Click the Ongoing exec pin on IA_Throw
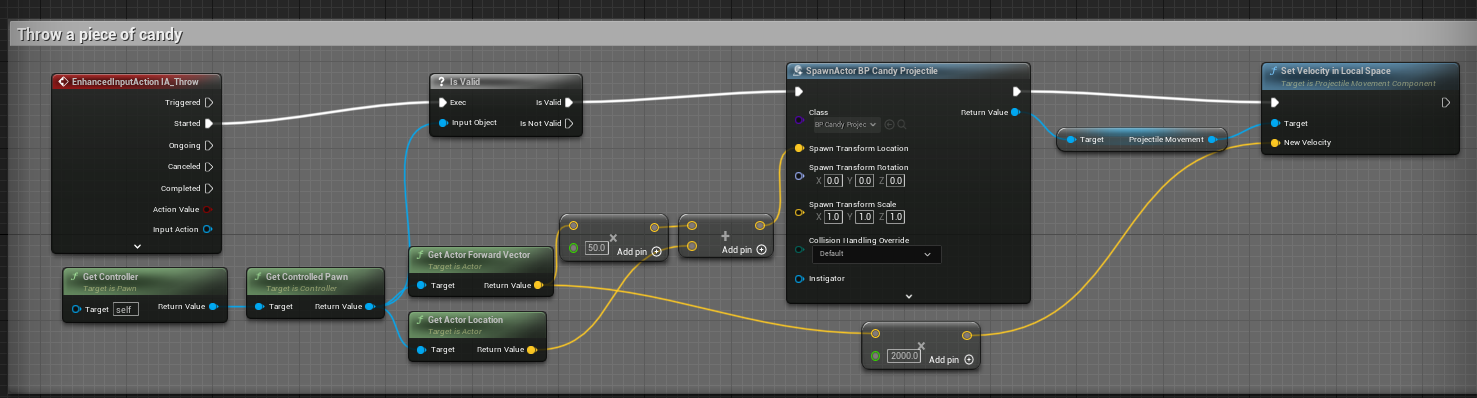This screenshot has width=1477, height=398. (x=209, y=145)
